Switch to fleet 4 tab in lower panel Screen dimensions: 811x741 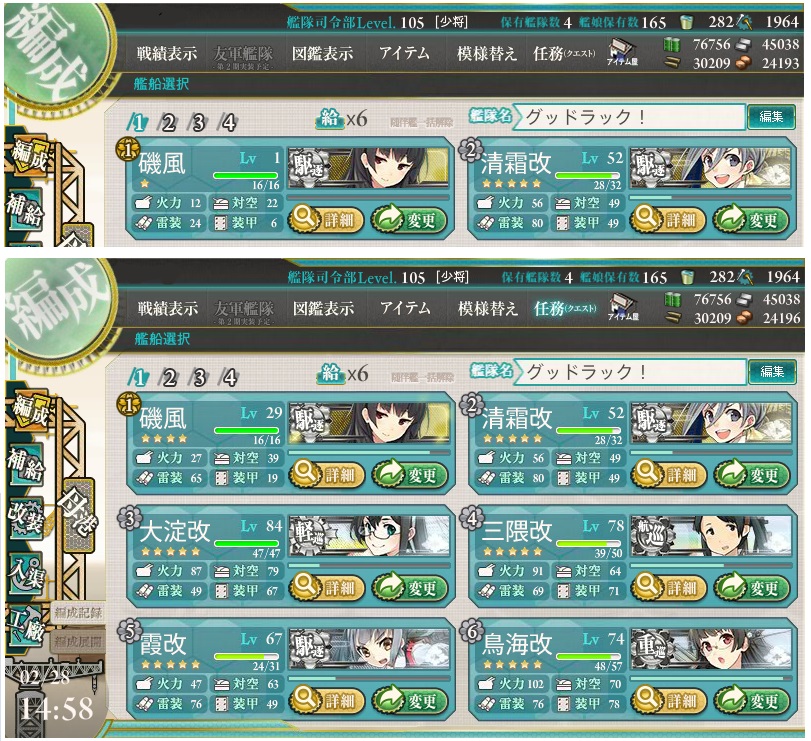click(229, 378)
